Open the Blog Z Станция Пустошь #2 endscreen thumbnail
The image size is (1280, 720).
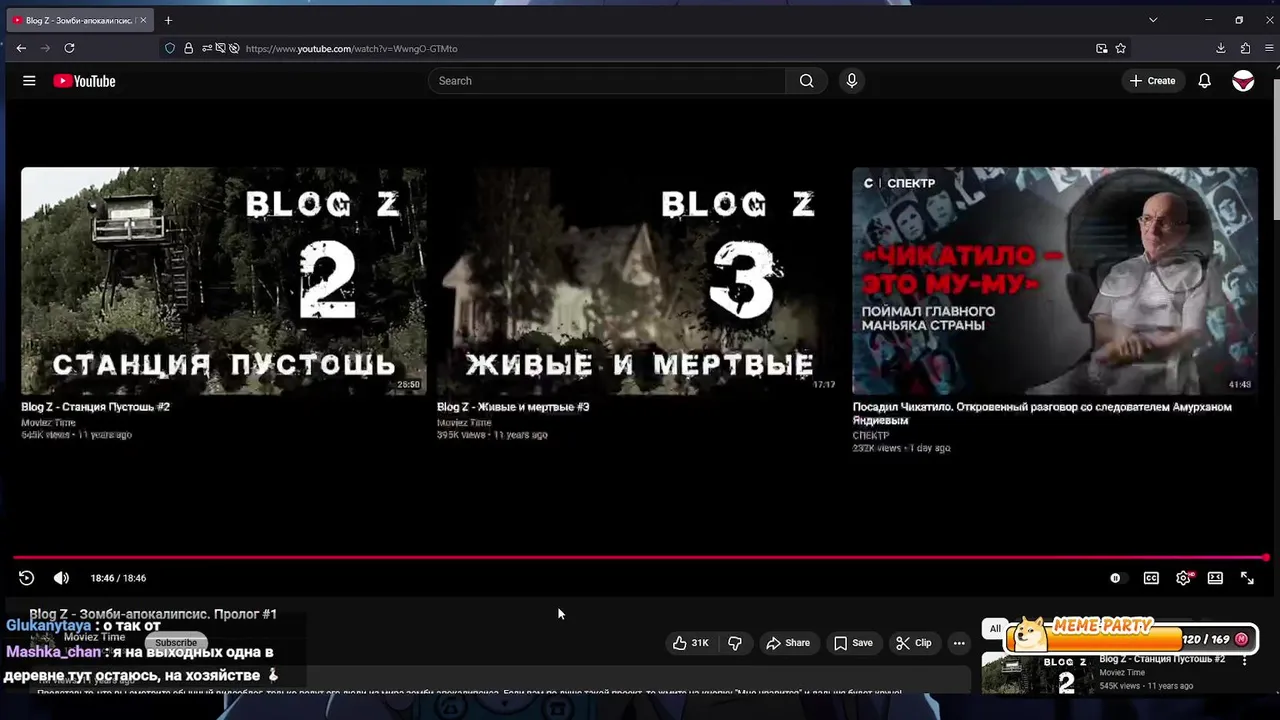click(x=224, y=281)
